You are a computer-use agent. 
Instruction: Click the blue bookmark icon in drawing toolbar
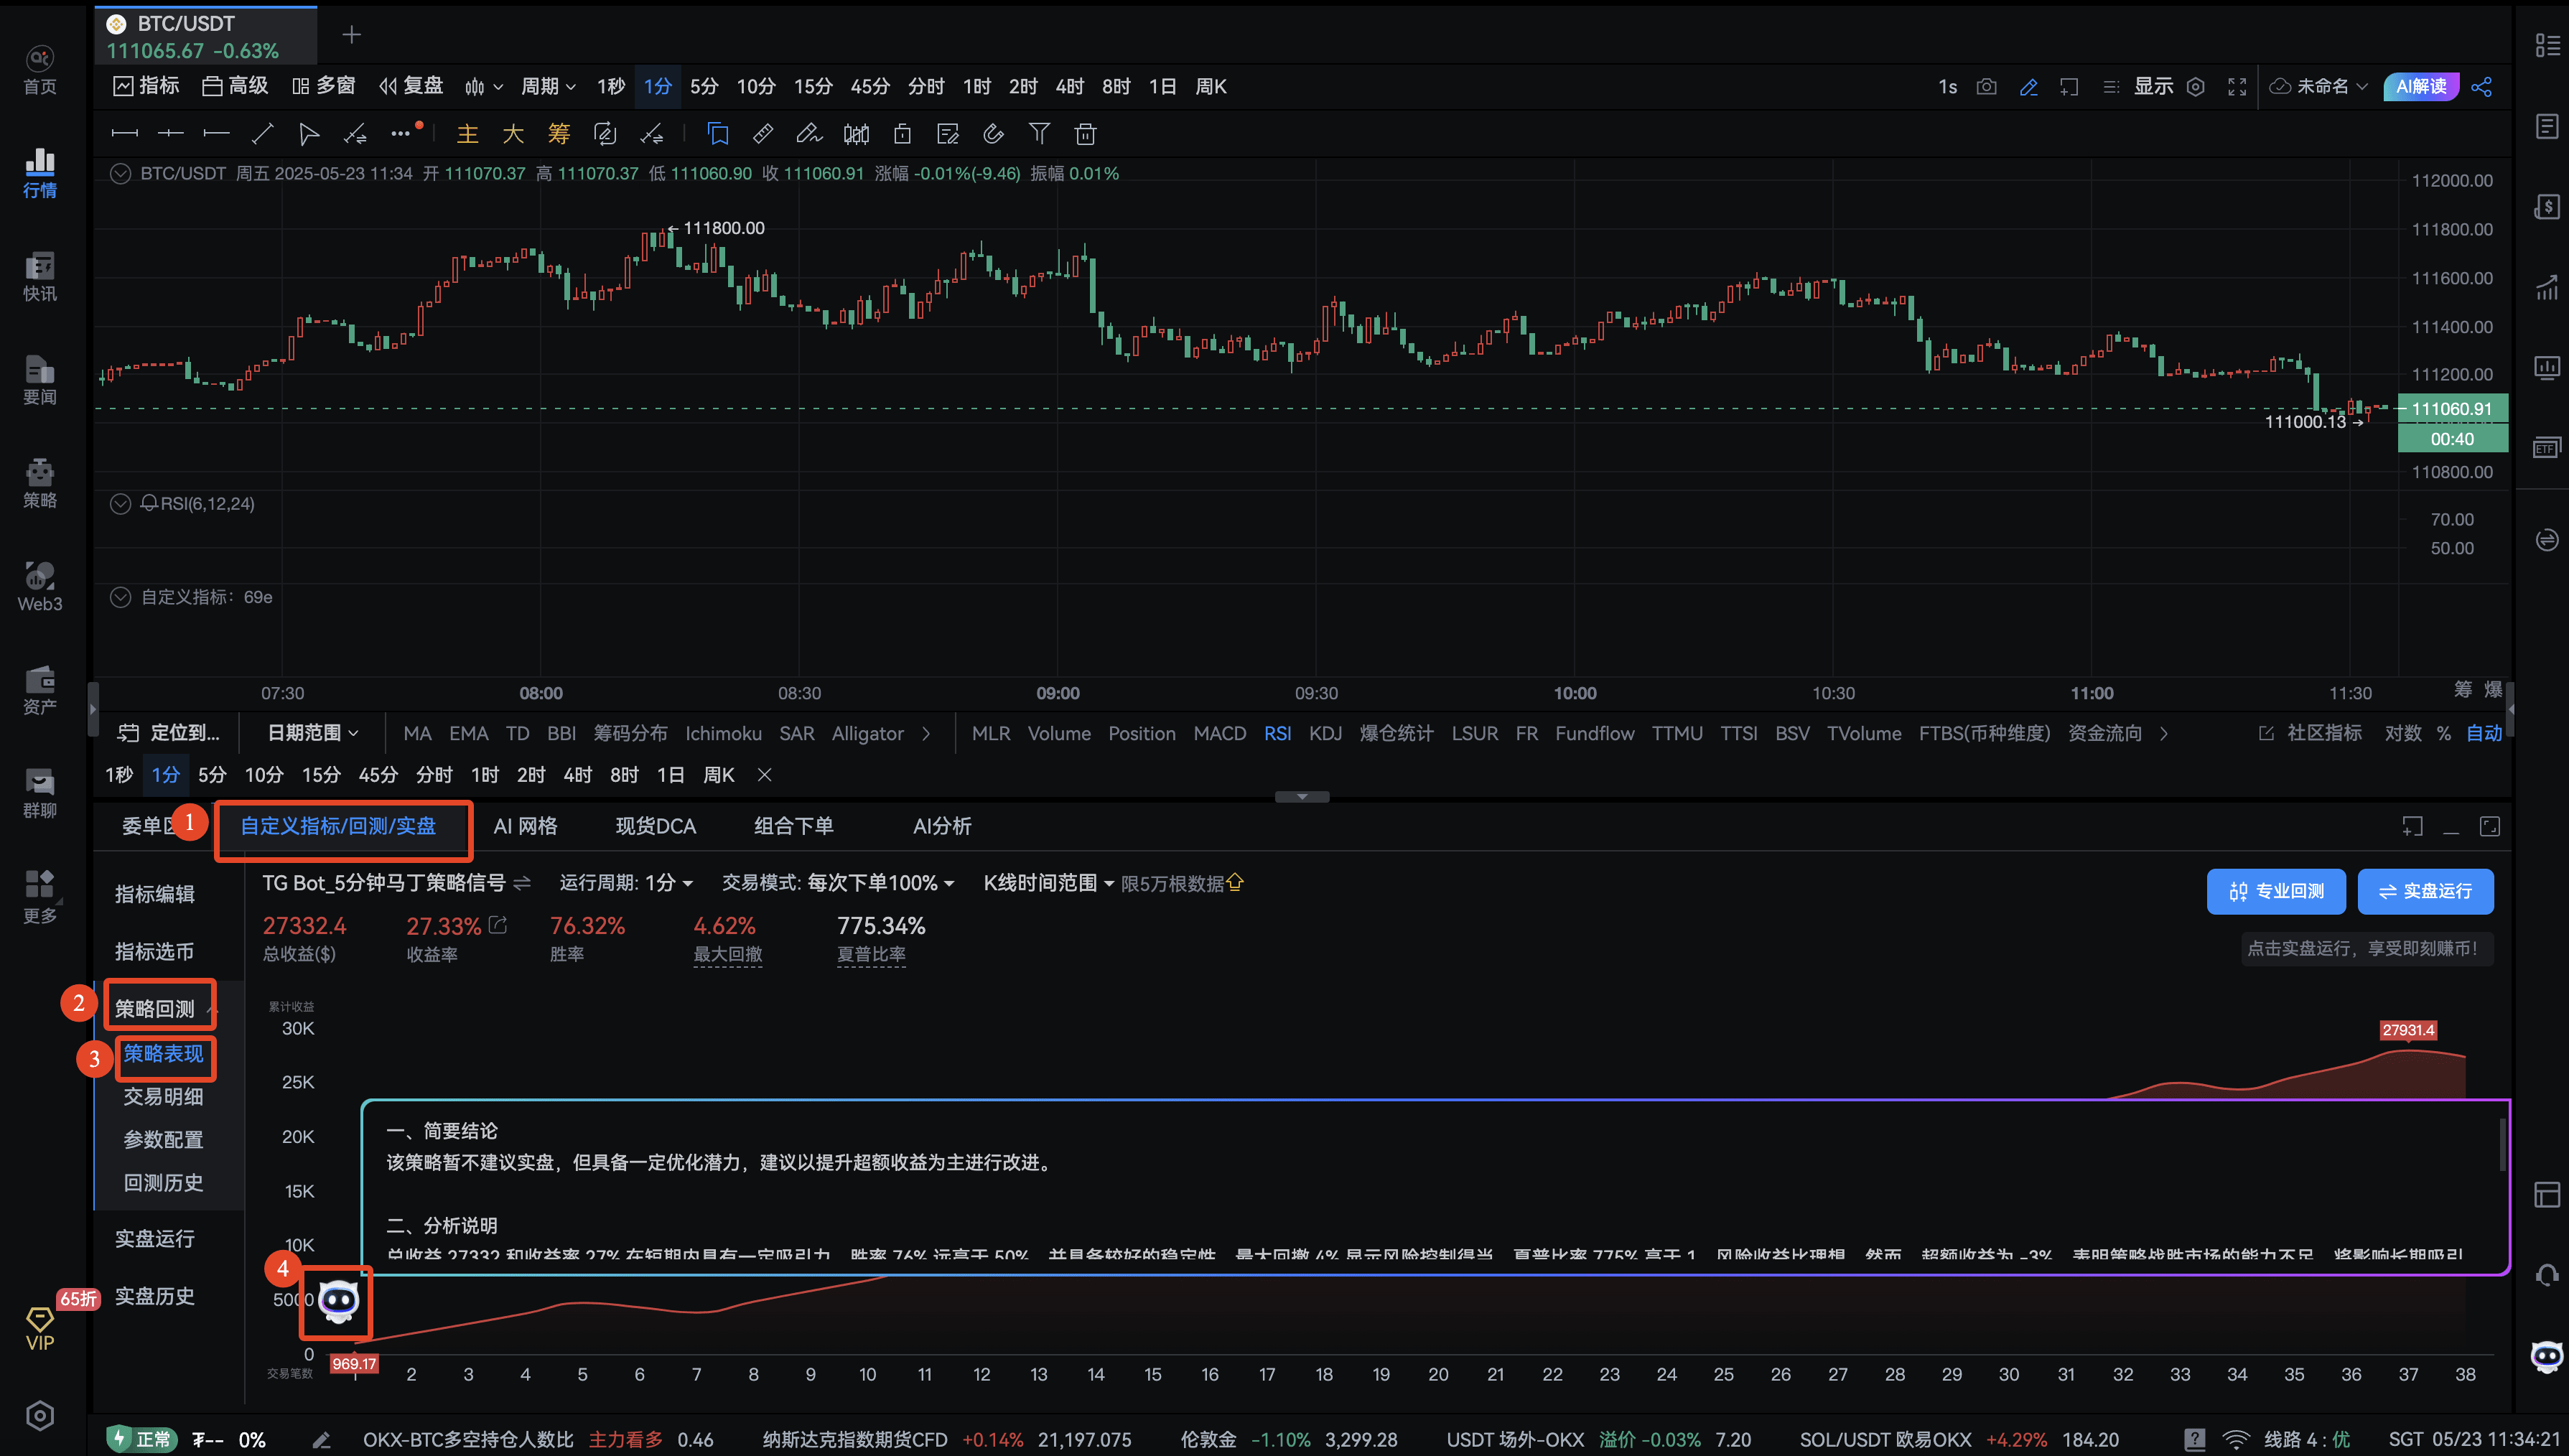[x=717, y=134]
